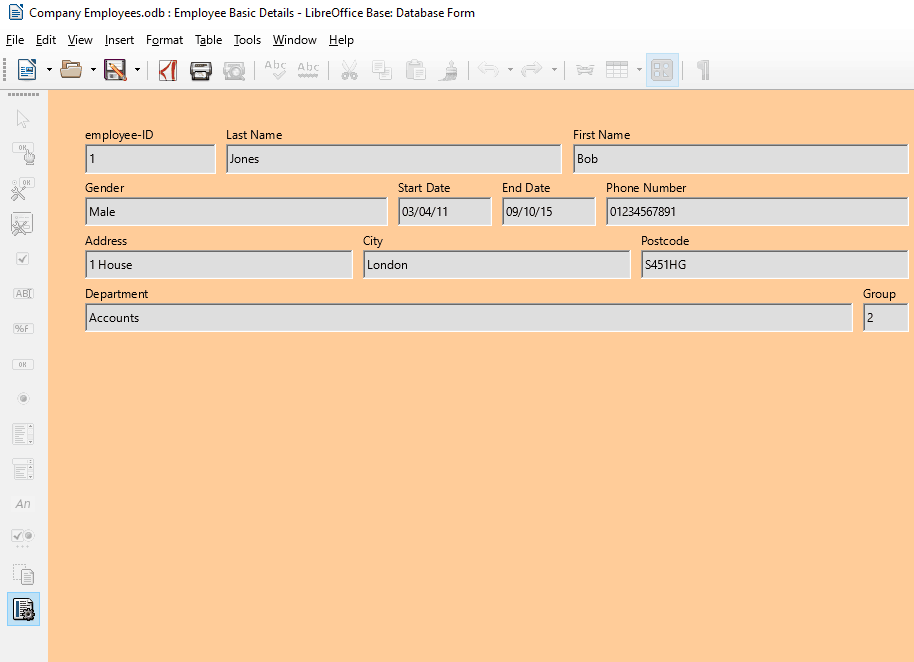Toggle formatting marks display
The width and height of the screenshot is (914, 662).
coord(703,70)
